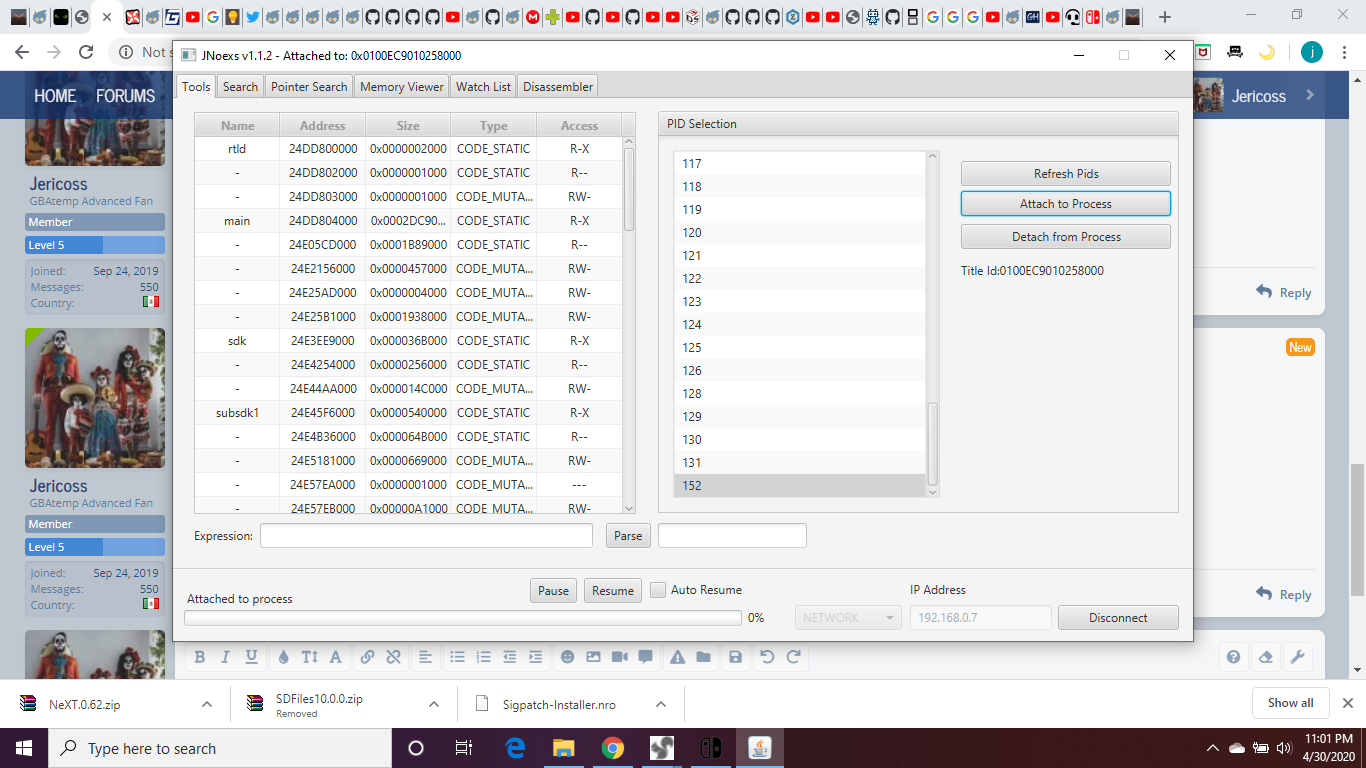Screen dimensions: 1366x768
Task: Open the smilies picker
Action: tap(567, 657)
